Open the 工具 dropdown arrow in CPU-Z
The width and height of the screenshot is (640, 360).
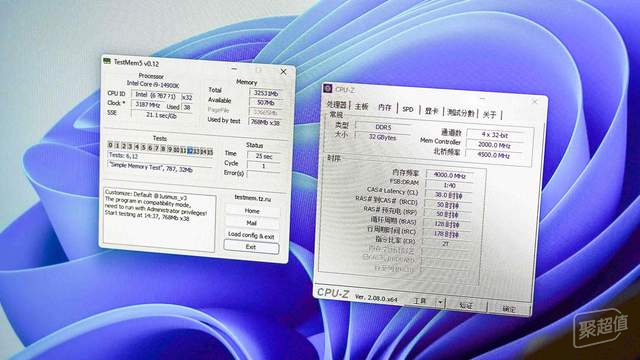pyautogui.click(x=440, y=302)
